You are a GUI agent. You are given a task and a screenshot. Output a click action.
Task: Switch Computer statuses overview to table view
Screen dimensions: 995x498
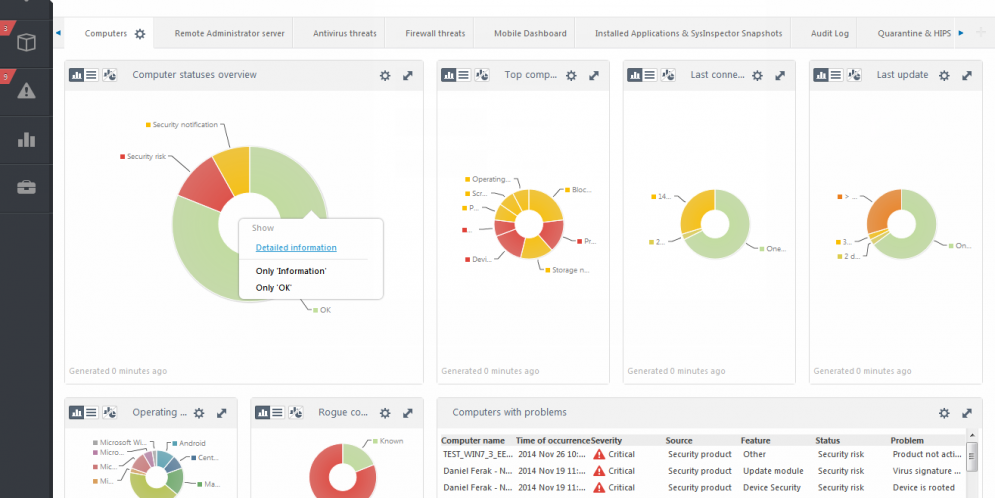pyautogui.click(x=91, y=75)
